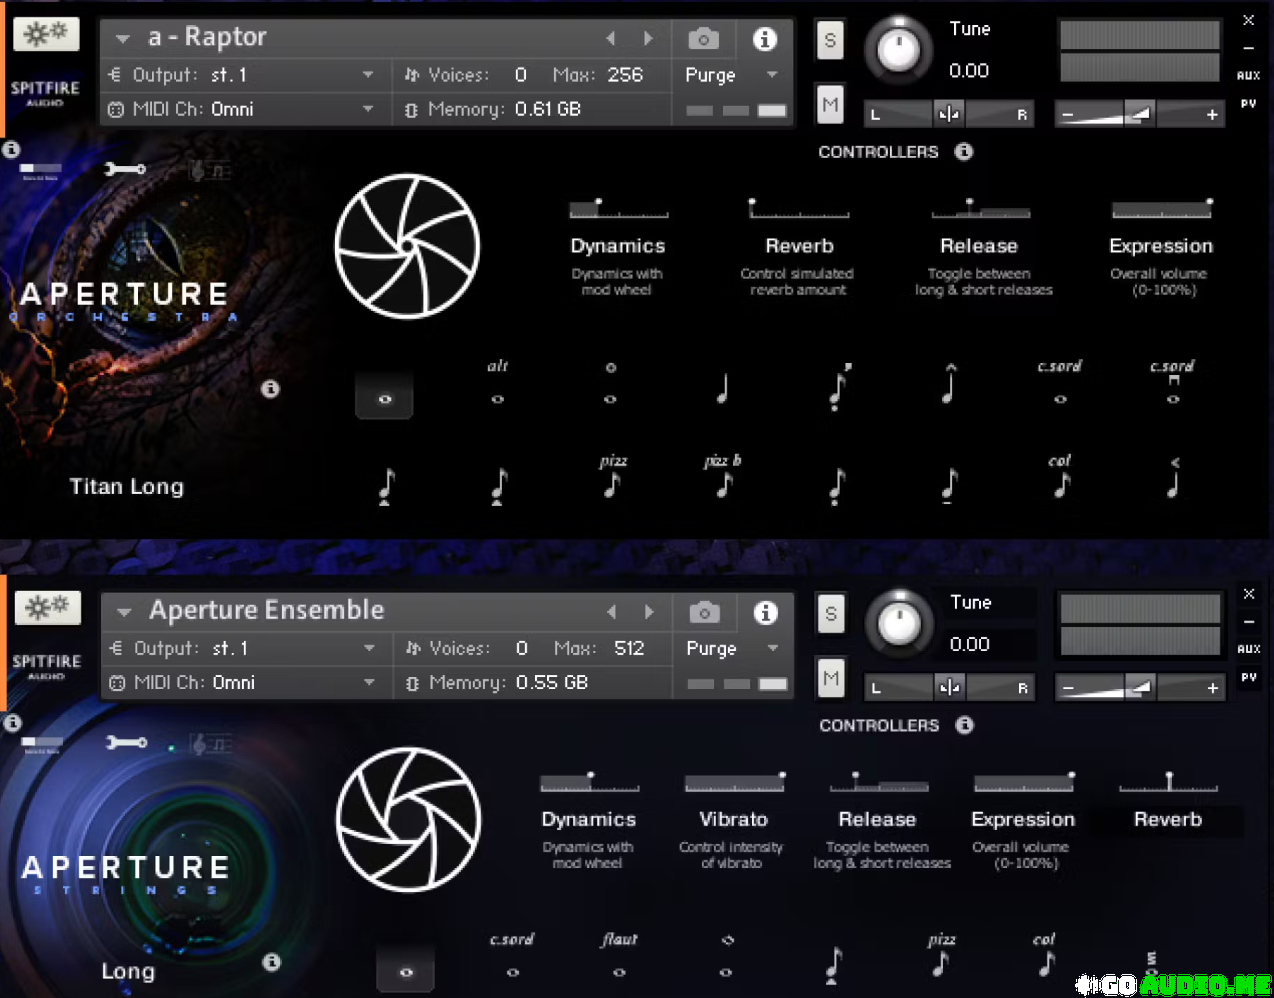Click the Vibrato slider in Aperture Ensemble
This screenshot has height=998, width=1274.
735,782
